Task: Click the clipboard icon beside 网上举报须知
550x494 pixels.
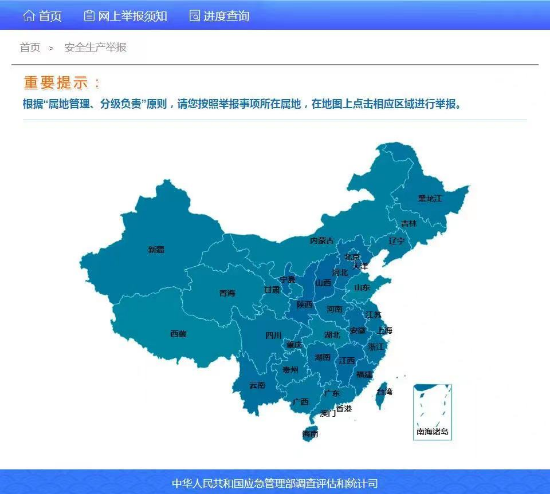Action: click(x=89, y=16)
